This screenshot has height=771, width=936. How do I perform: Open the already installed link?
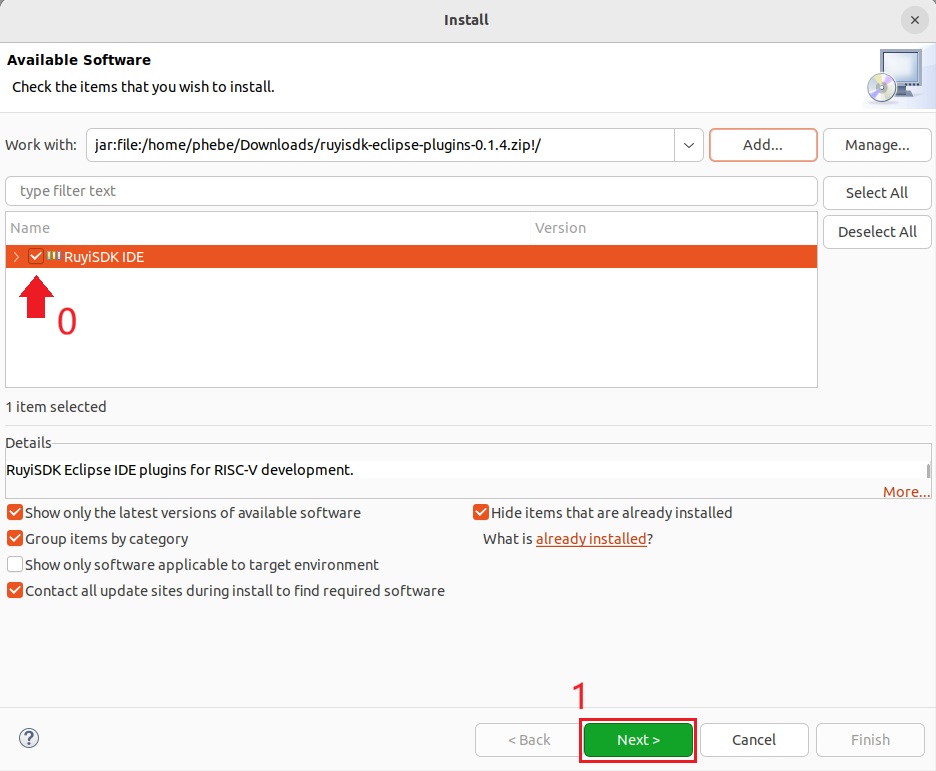point(591,539)
